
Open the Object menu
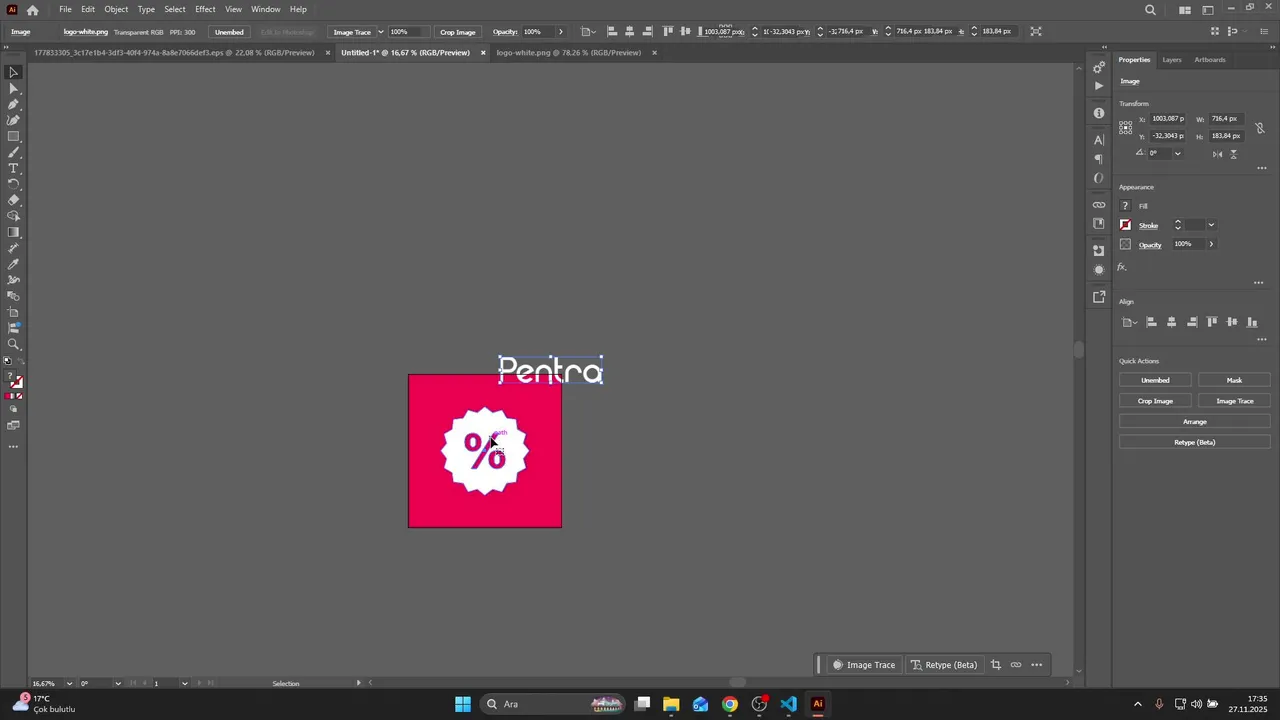(116, 9)
